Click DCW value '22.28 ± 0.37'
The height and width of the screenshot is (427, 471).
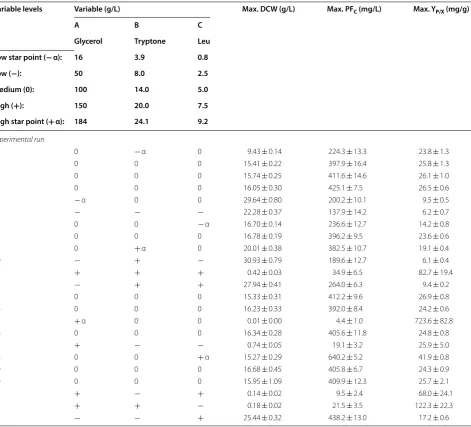point(262,212)
